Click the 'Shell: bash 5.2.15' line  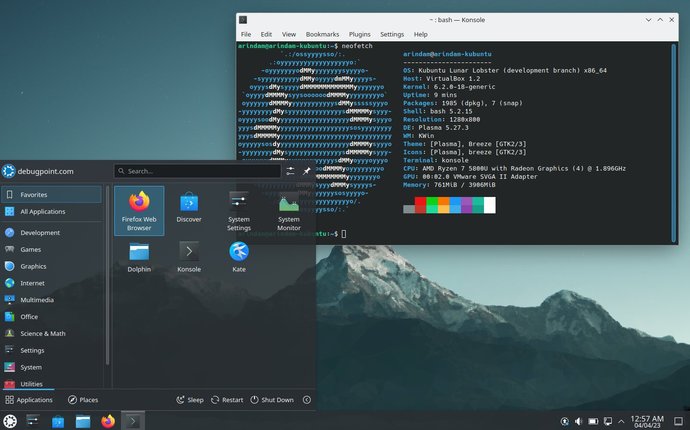point(437,111)
